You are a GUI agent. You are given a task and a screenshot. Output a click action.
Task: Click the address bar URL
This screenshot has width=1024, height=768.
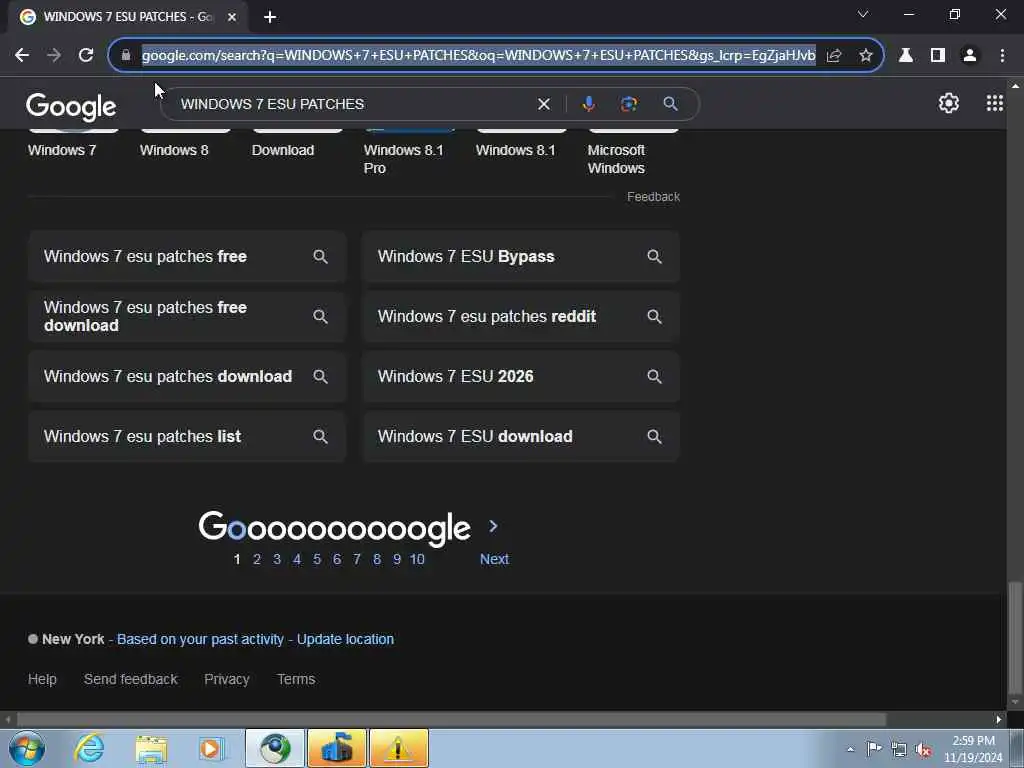[x=478, y=56]
